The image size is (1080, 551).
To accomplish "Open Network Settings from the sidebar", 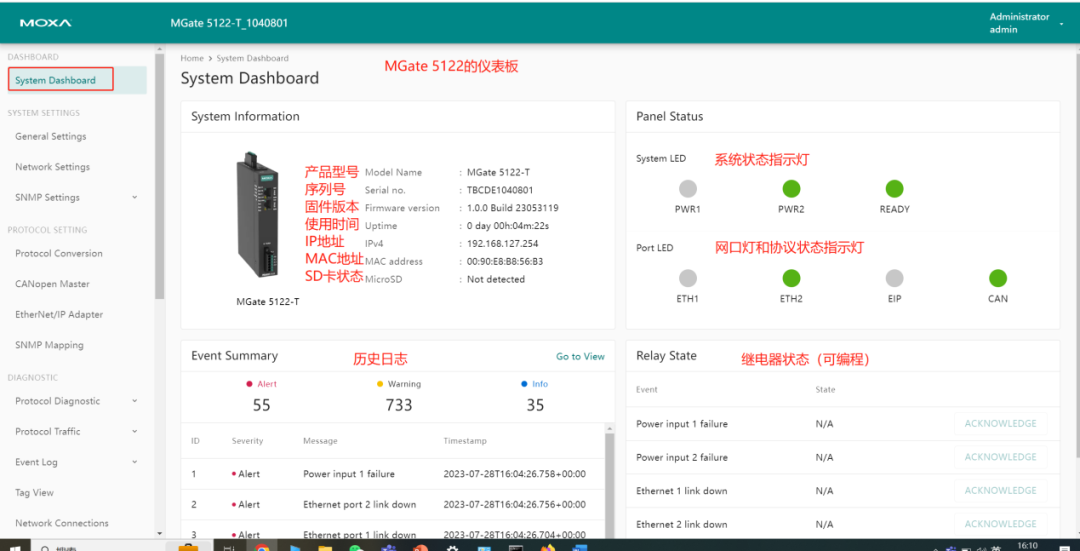I will 52,167.
